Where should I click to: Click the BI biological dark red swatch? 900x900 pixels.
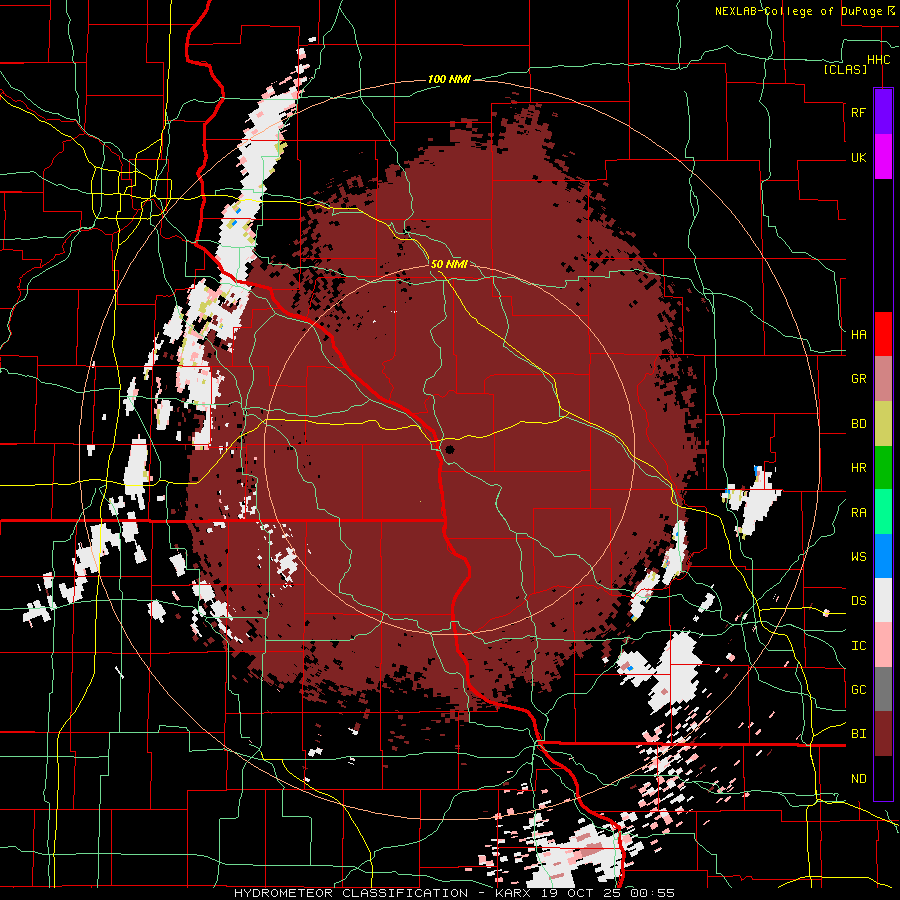pos(883,734)
